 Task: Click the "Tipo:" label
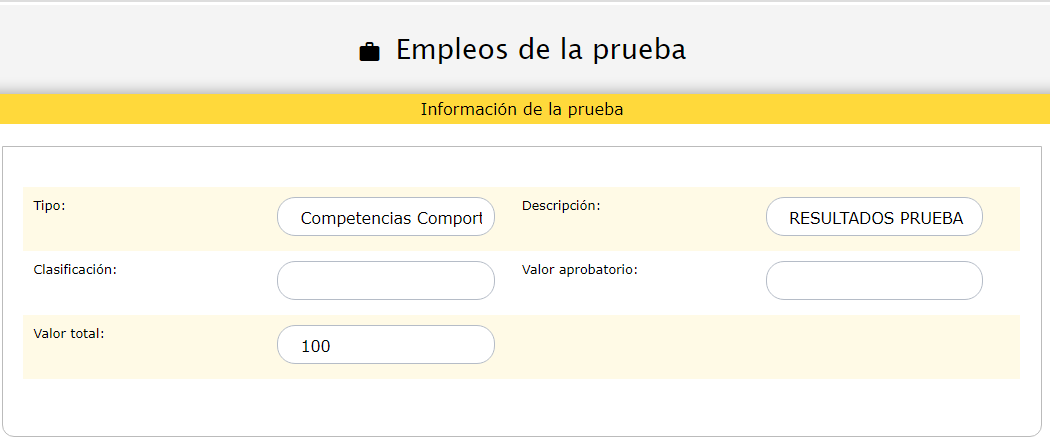click(49, 205)
